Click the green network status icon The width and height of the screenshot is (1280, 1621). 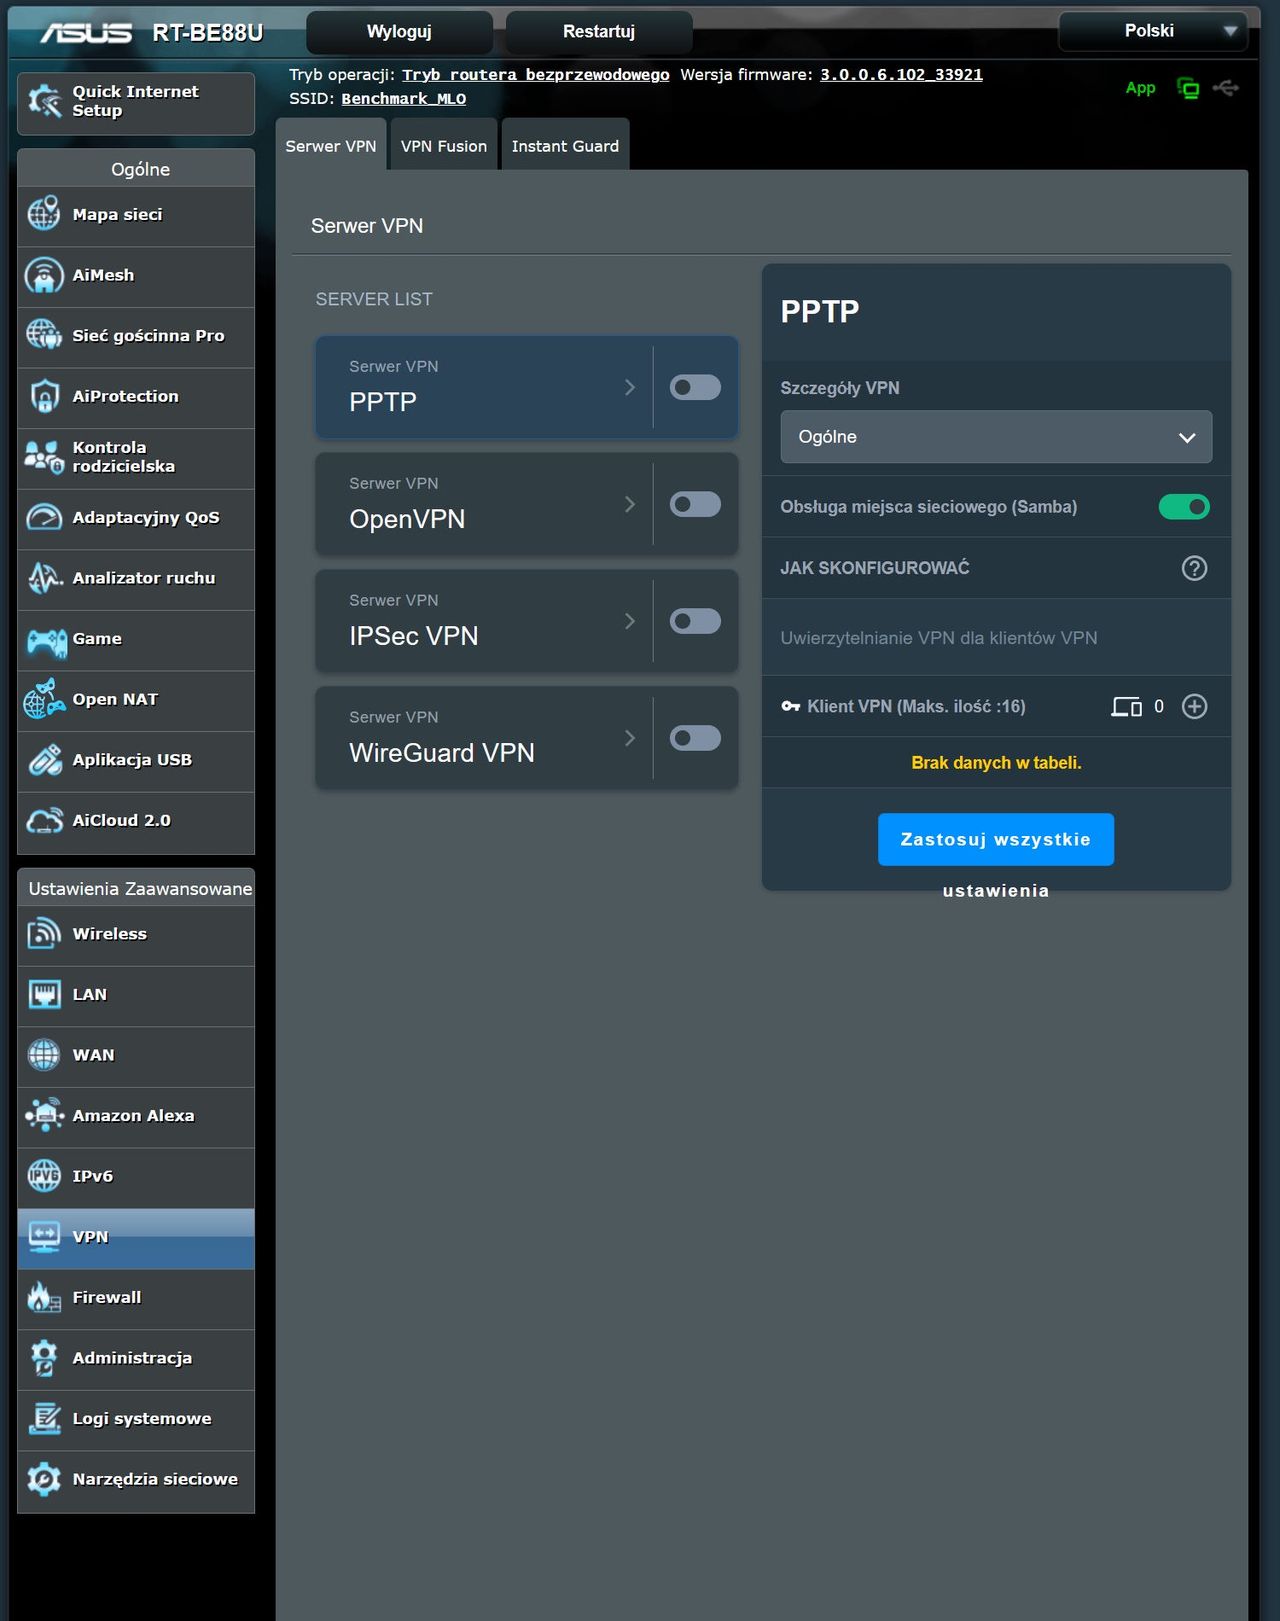1188,88
